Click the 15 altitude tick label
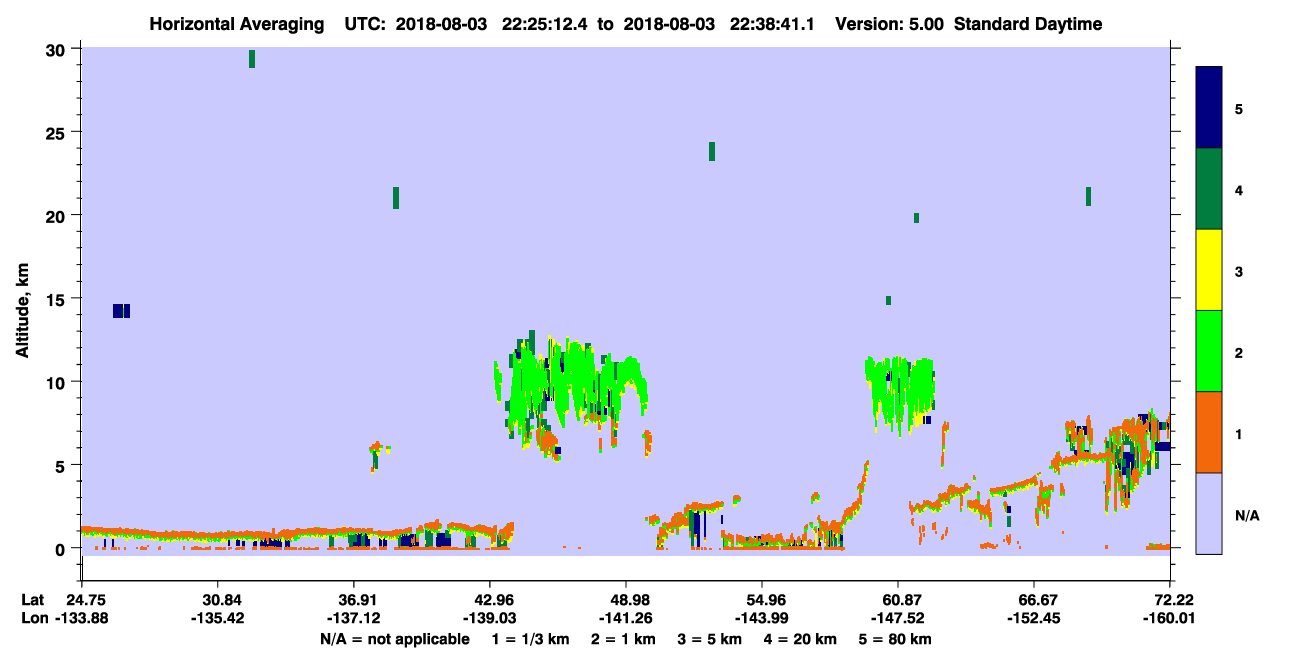The height and width of the screenshot is (667, 1300). tap(57, 299)
